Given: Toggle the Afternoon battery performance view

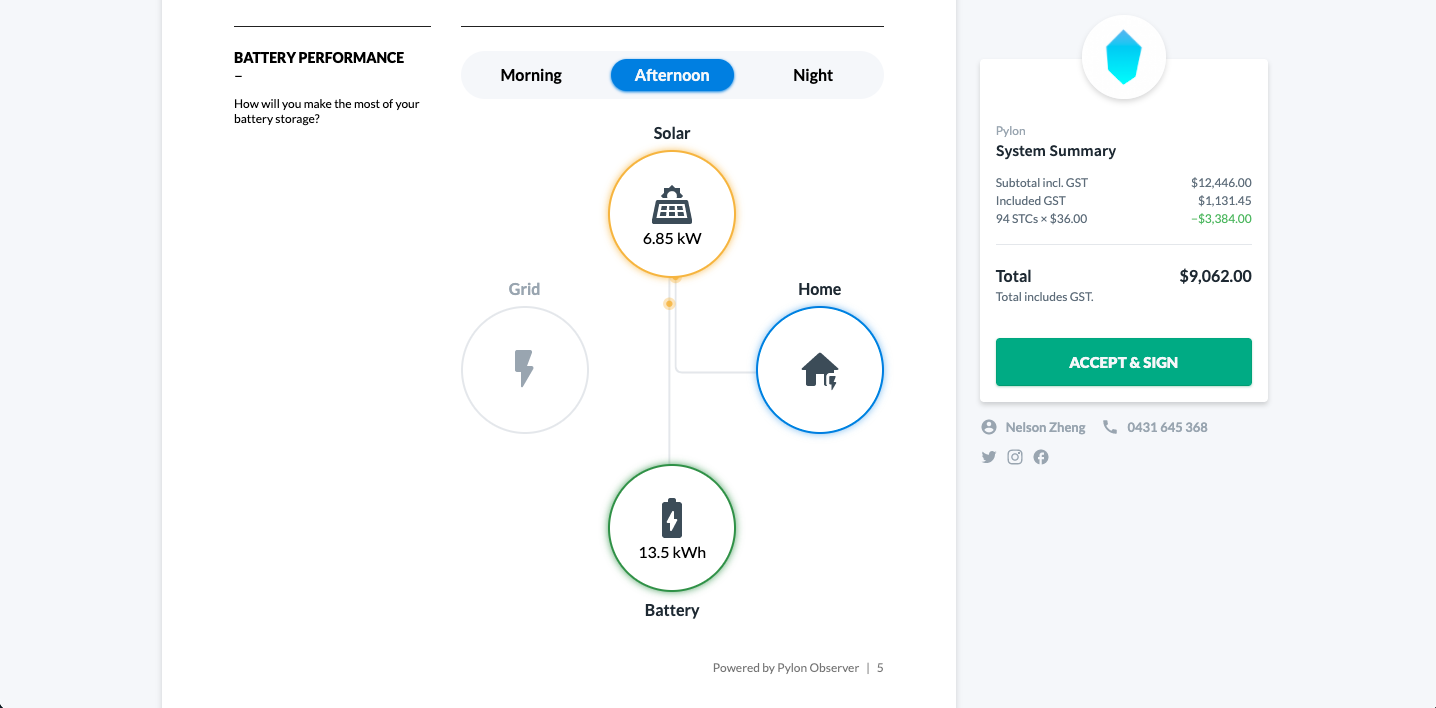Looking at the screenshot, I should coord(672,75).
